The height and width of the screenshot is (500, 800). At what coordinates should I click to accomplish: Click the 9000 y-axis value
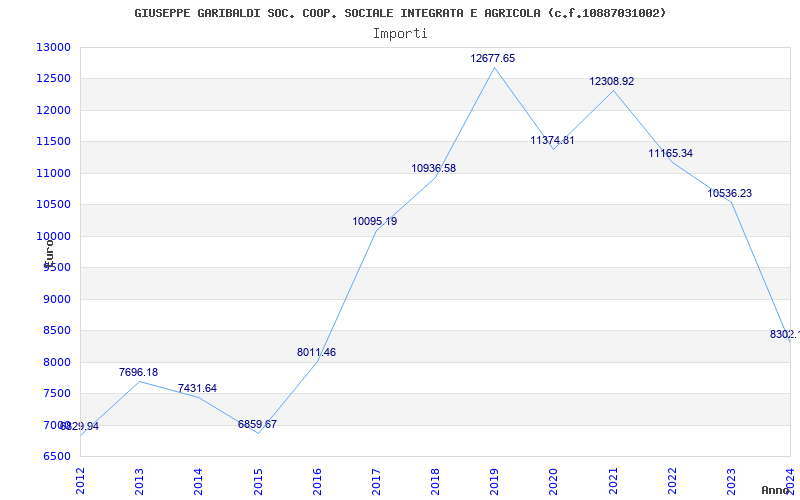pyautogui.click(x=57, y=299)
